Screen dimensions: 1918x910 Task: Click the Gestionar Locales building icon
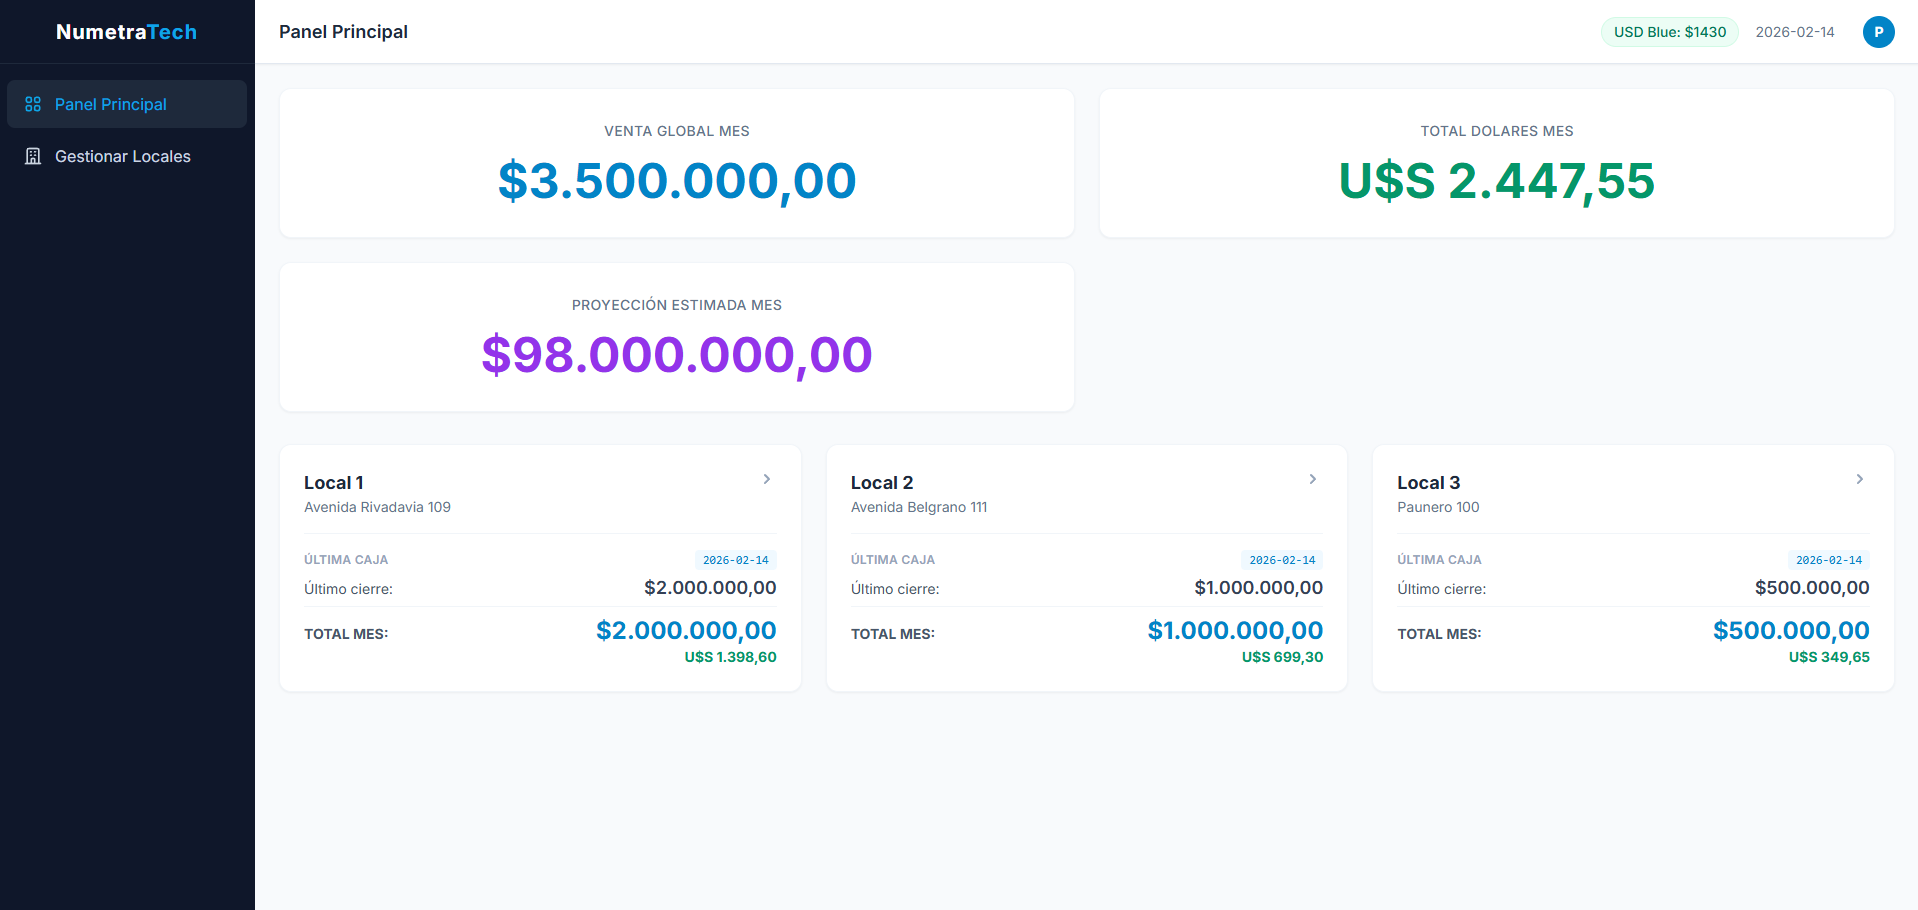pos(33,156)
